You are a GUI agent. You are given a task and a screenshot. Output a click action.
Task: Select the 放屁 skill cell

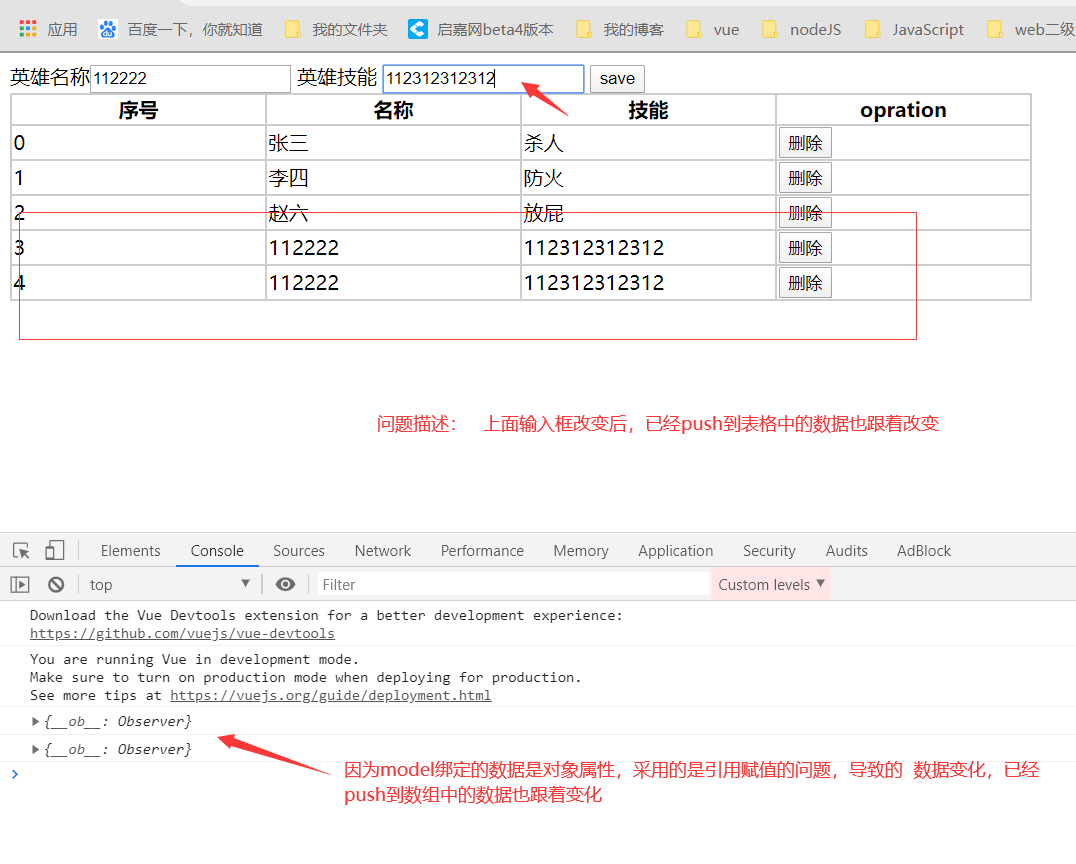(x=648, y=213)
